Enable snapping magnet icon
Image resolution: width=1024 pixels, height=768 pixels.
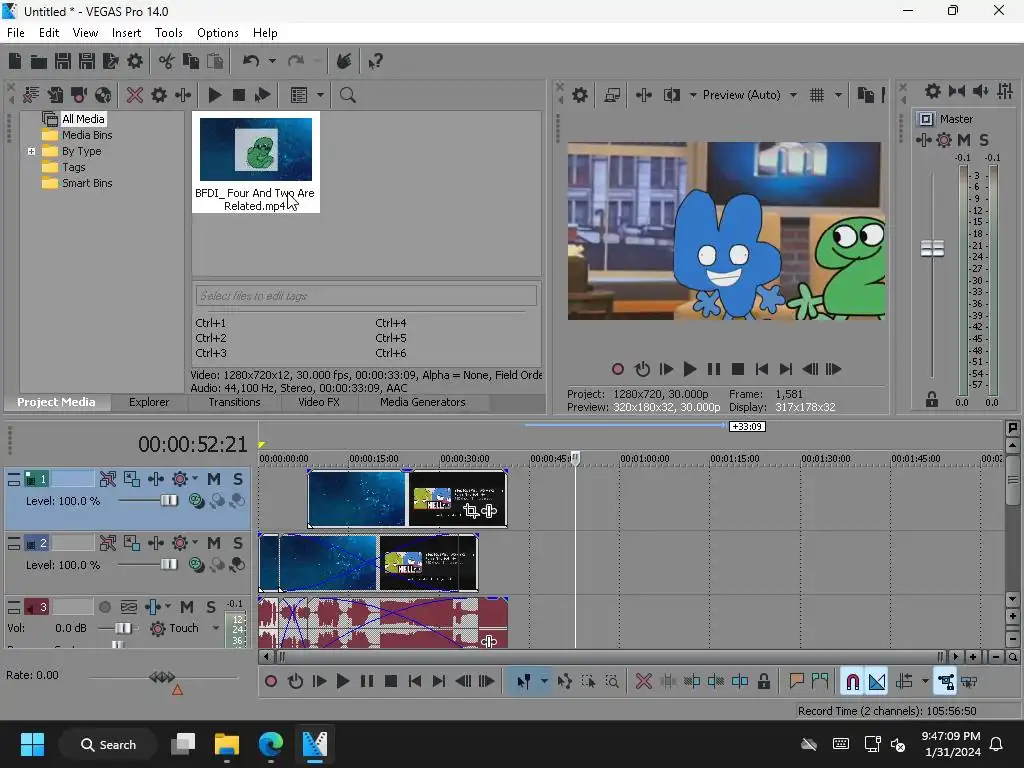pos(852,682)
